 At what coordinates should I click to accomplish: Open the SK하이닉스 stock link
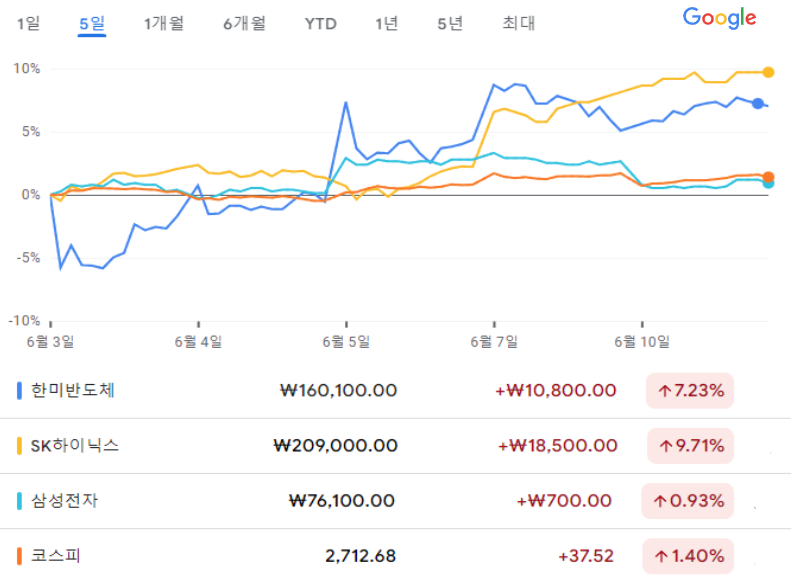(x=76, y=445)
